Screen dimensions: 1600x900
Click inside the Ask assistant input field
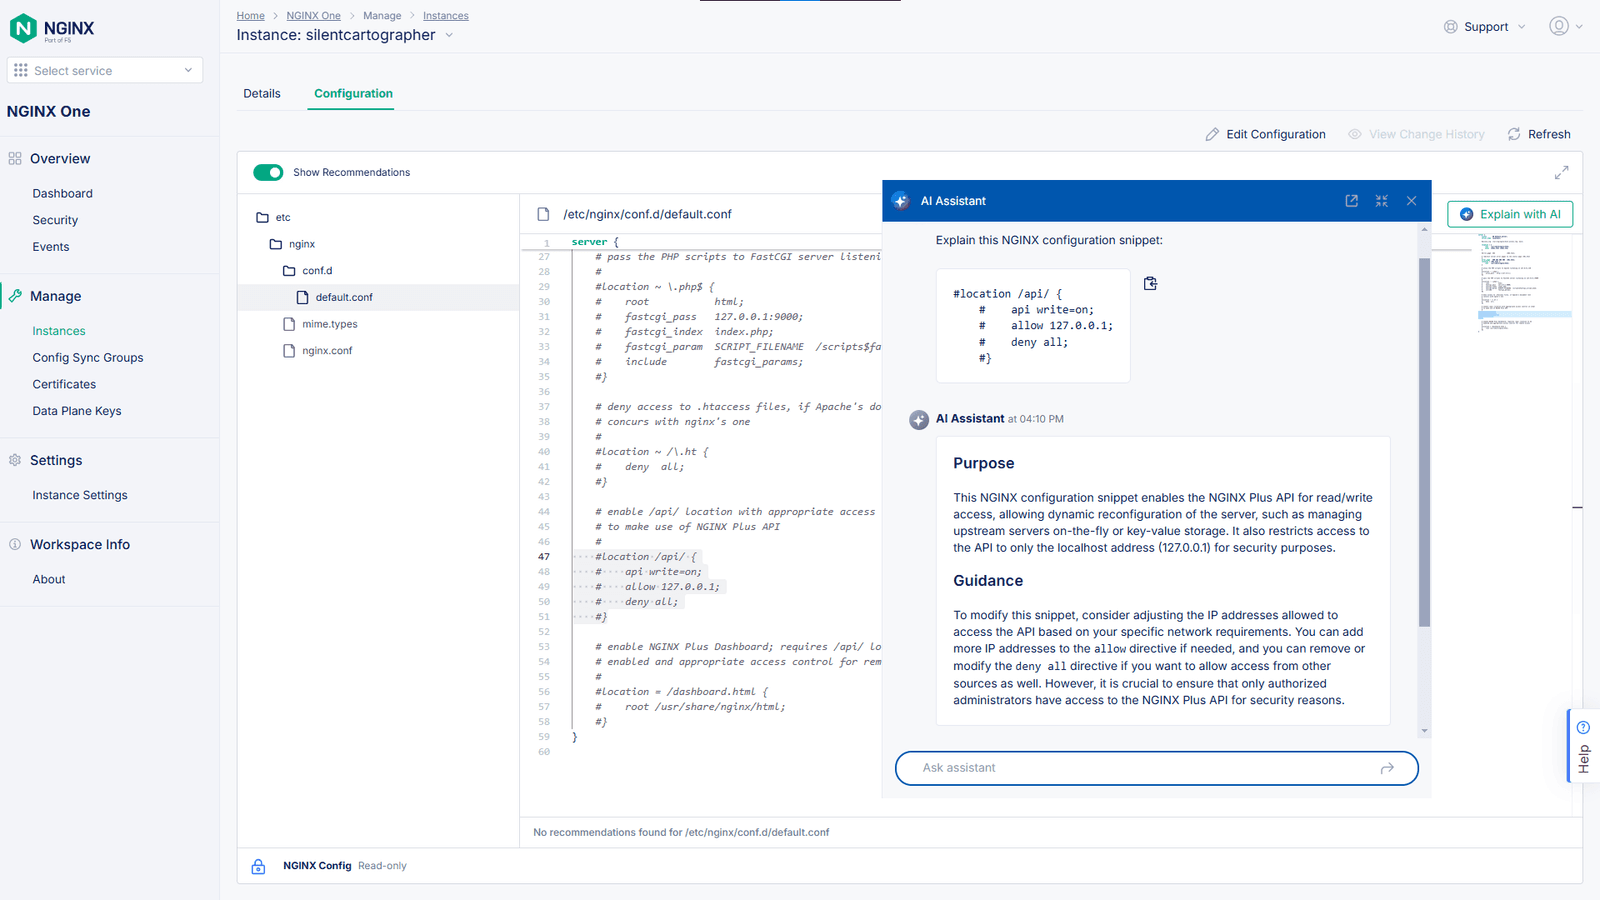(x=1100, y=768)
